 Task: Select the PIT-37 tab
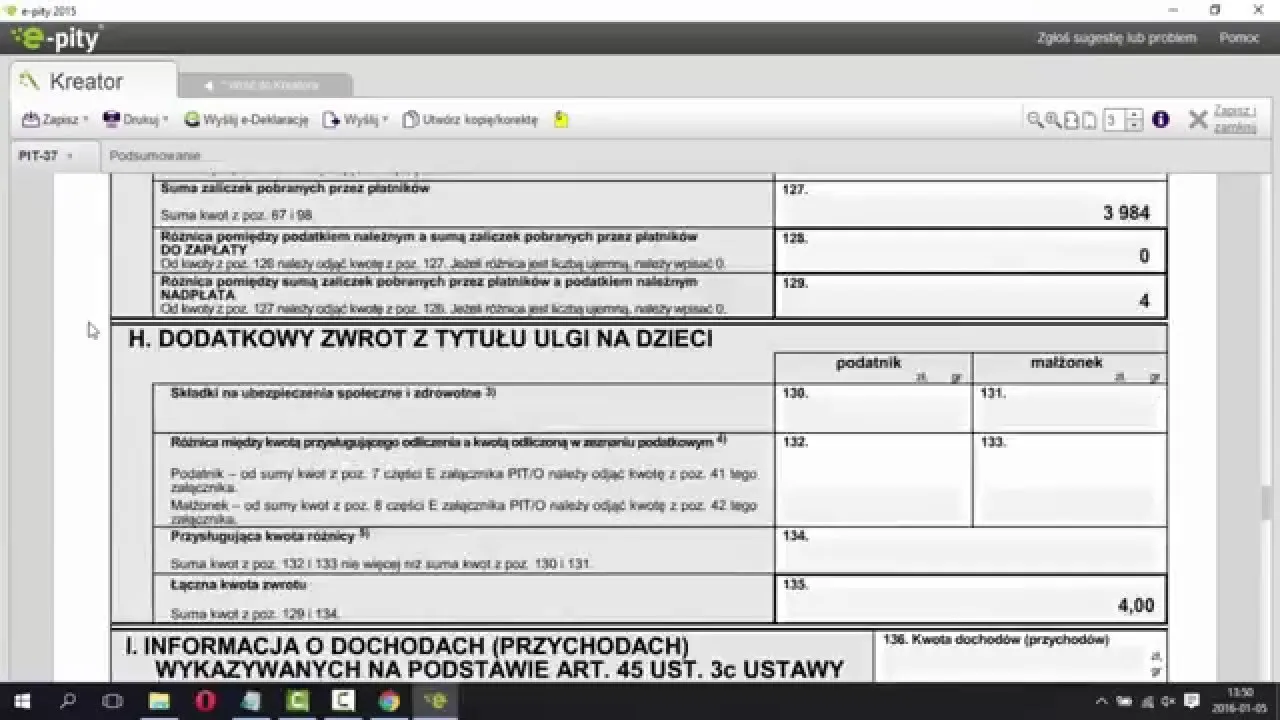pyautogui.click(x=38, y=156)
